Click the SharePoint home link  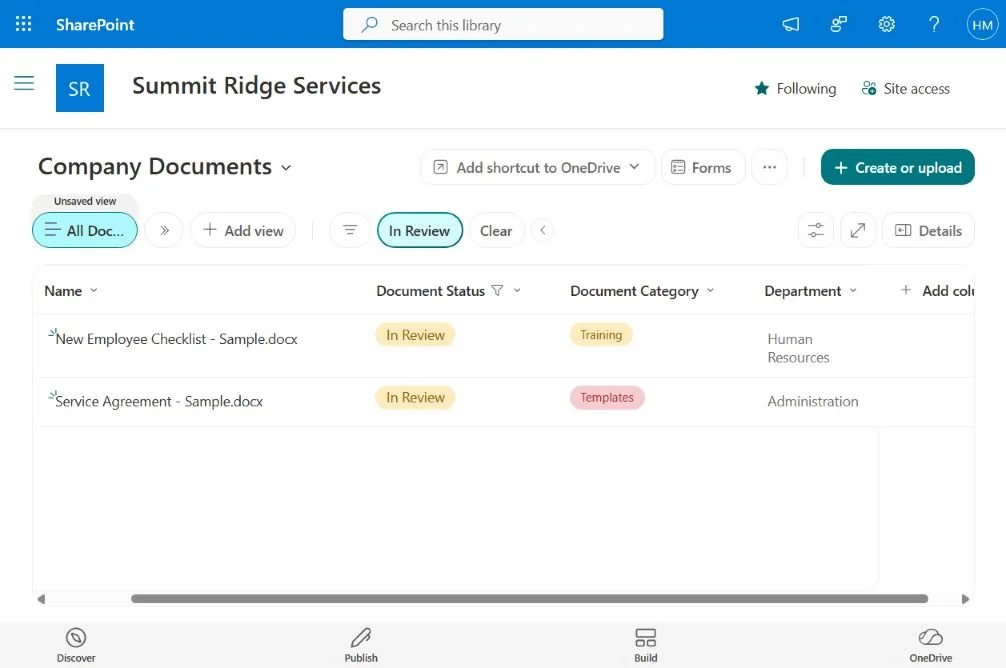95,24
